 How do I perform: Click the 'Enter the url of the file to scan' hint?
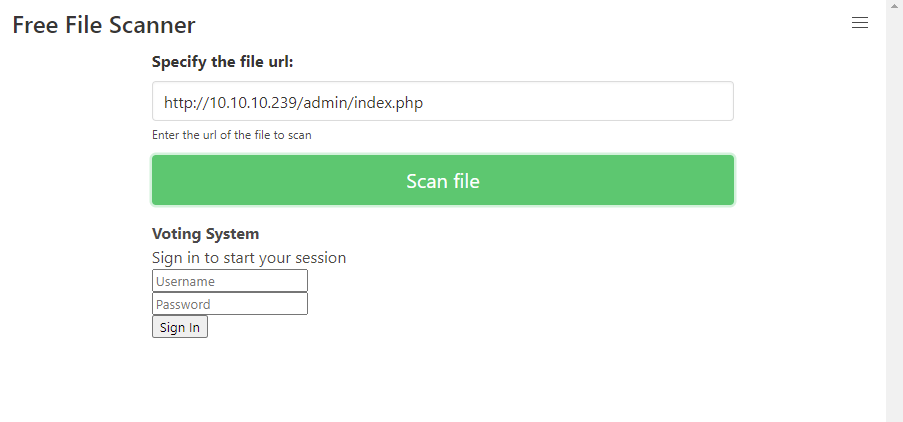pos(232,135)
